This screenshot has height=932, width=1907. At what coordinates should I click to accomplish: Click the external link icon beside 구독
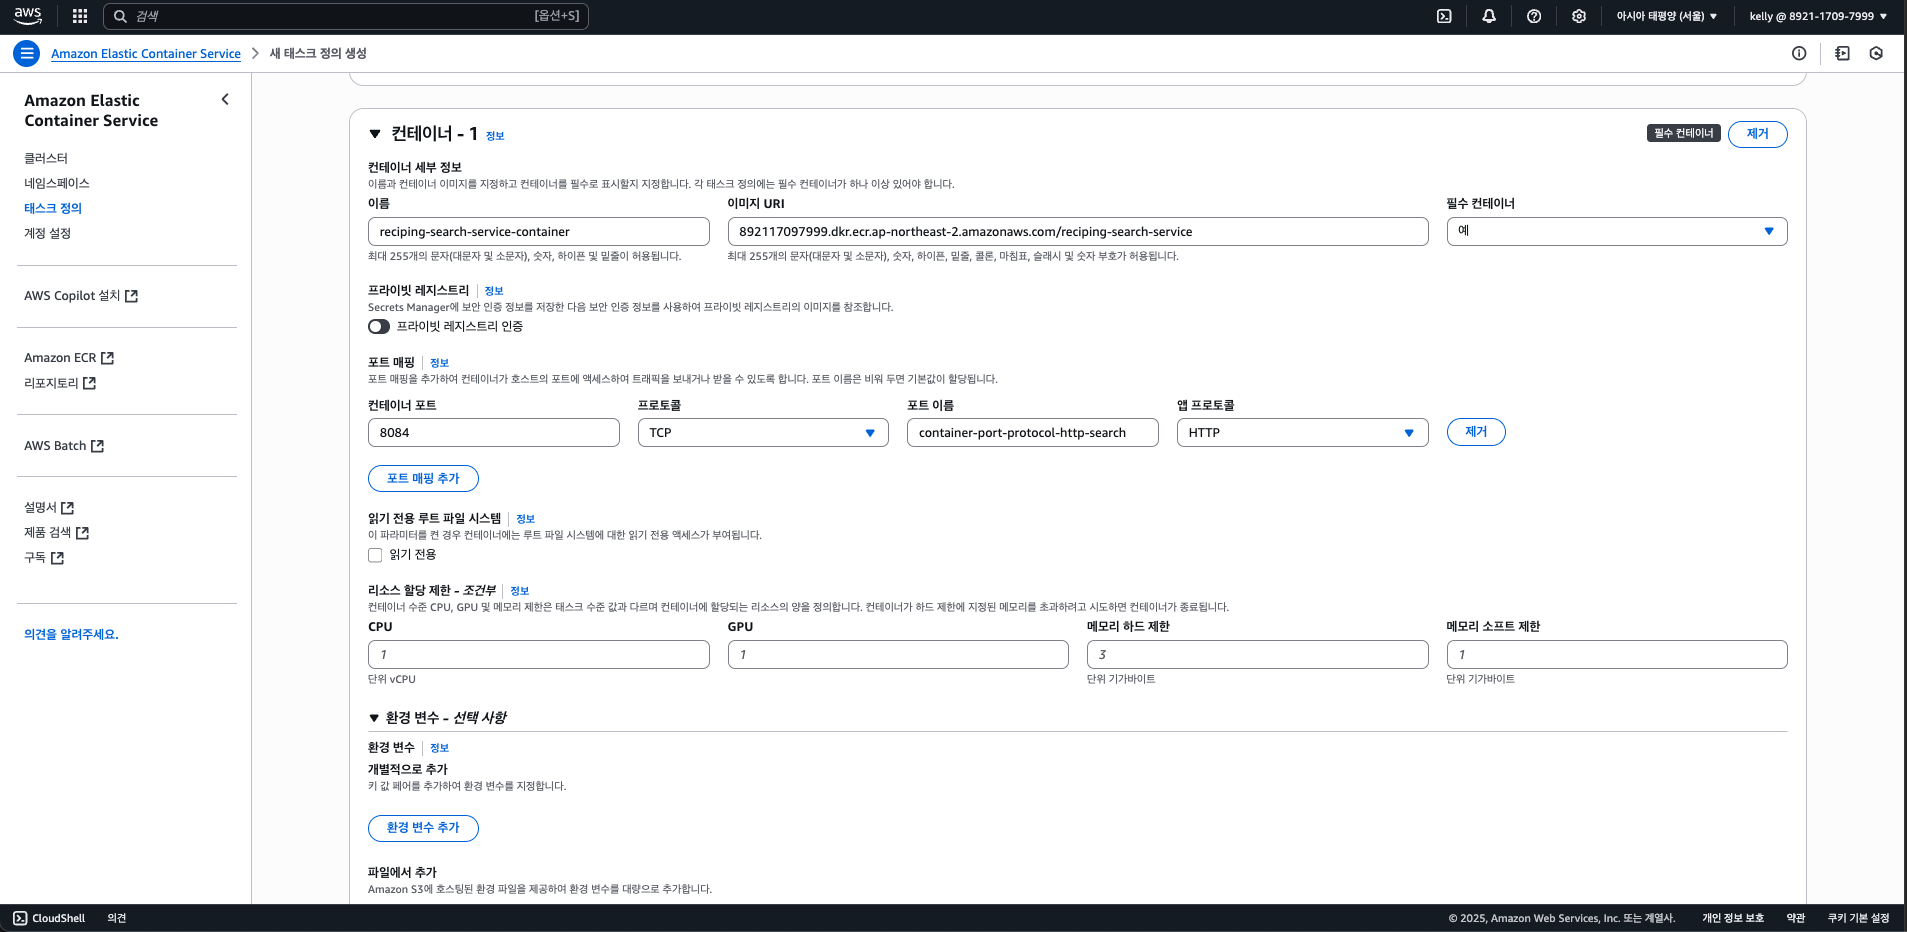pos(57,558)
